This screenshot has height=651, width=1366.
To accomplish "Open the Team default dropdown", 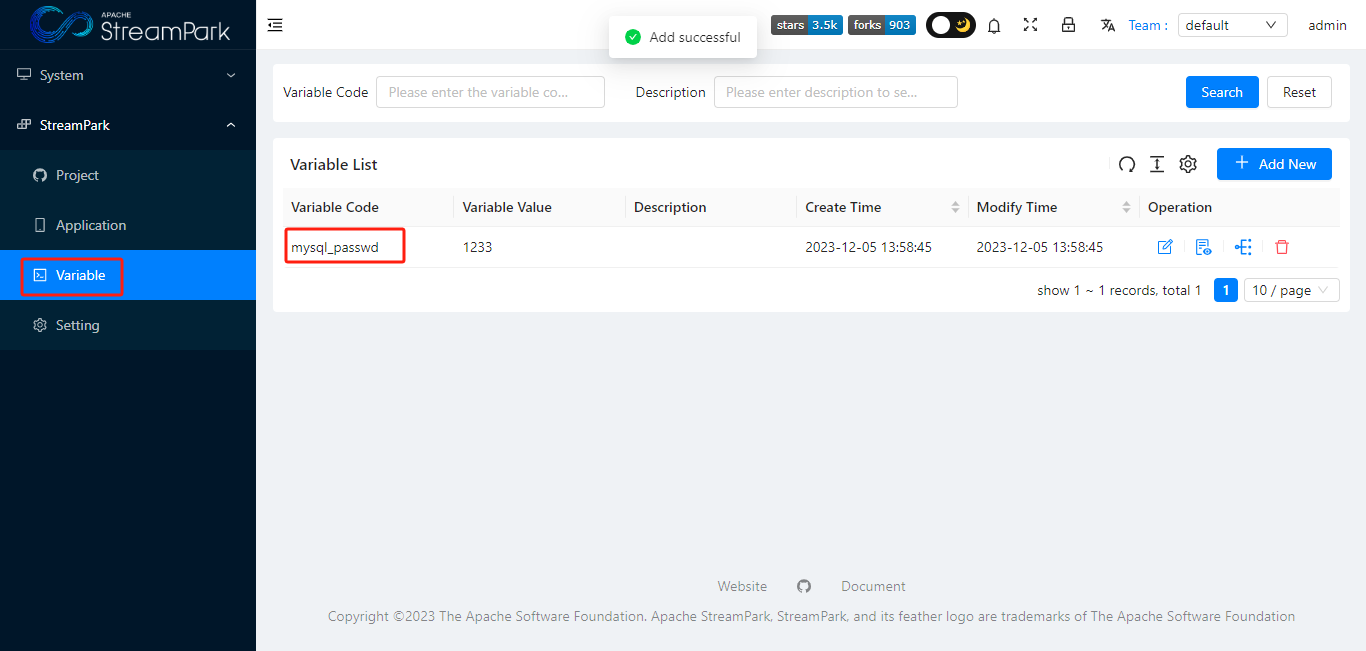I will 1232,24.
